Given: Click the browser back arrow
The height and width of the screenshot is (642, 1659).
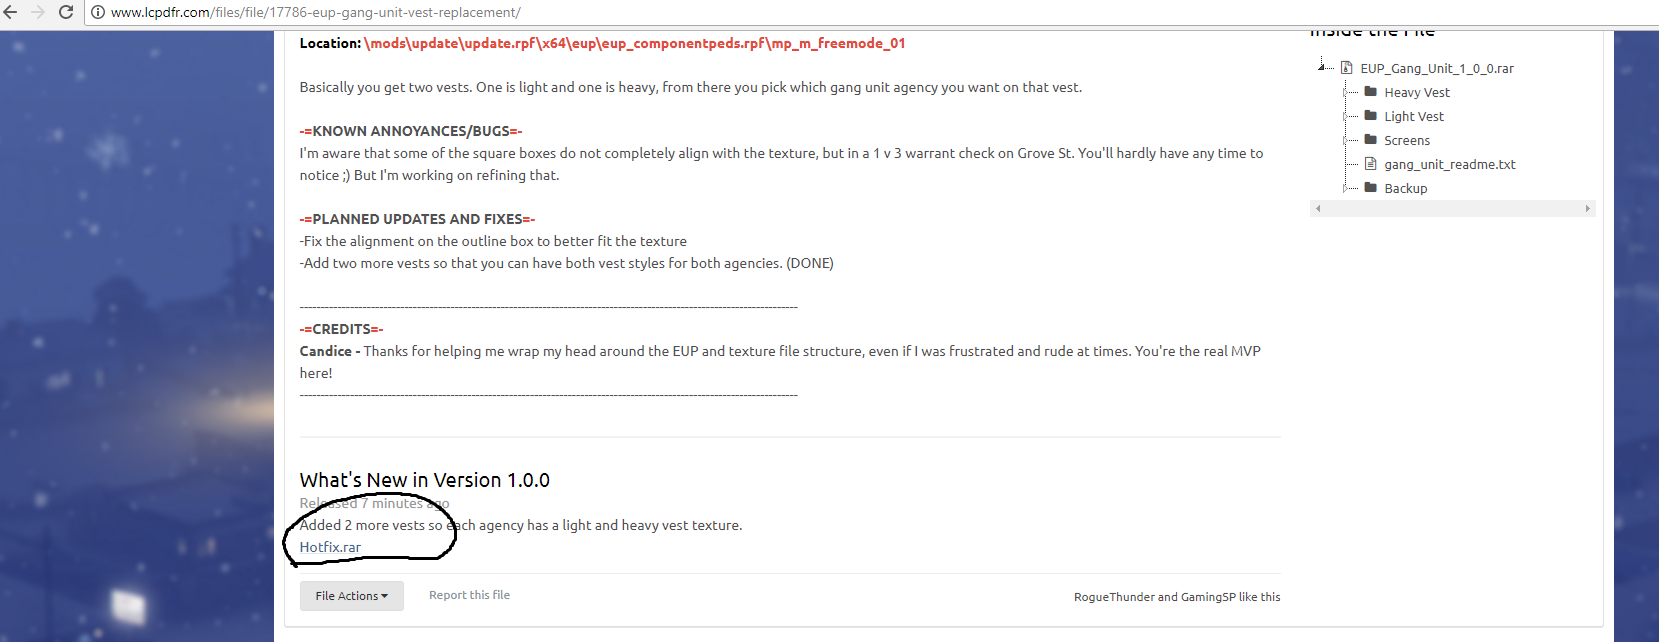Looking at the screenshot, I should (x=11, y=12).
